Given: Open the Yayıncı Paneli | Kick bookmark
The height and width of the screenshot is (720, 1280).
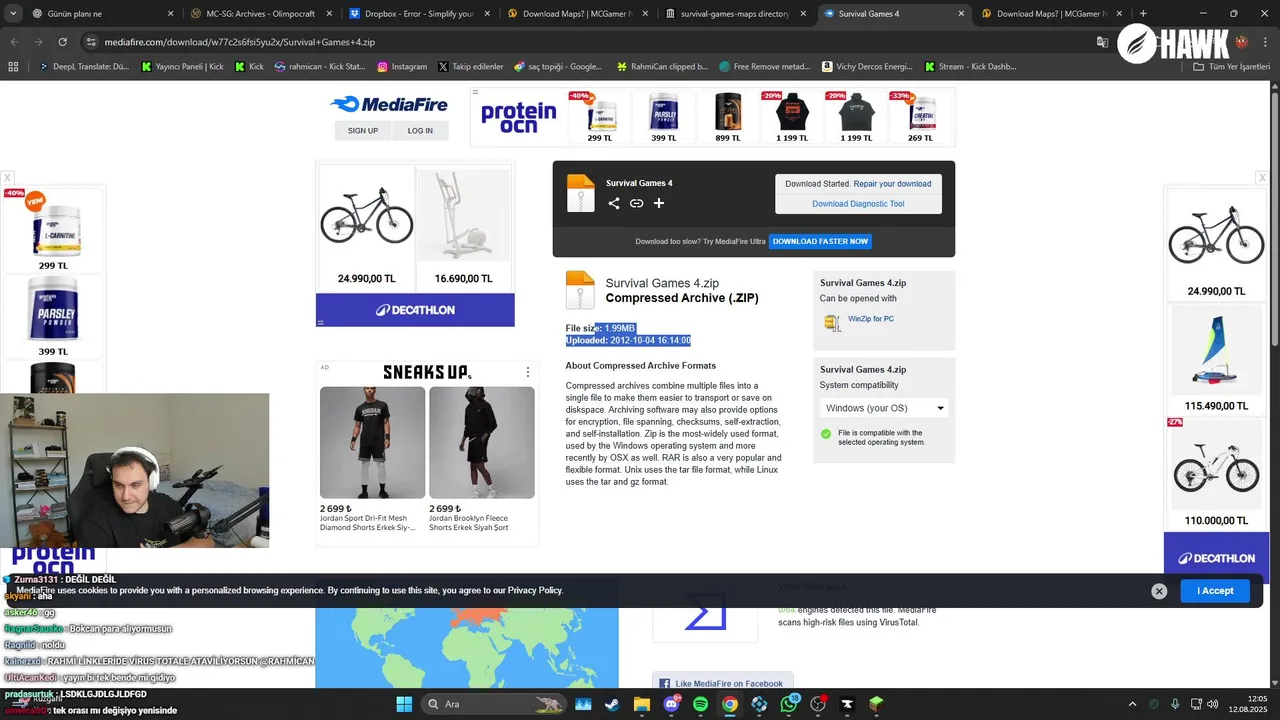Looking at the screenshot, I should [x=183, y=67].
